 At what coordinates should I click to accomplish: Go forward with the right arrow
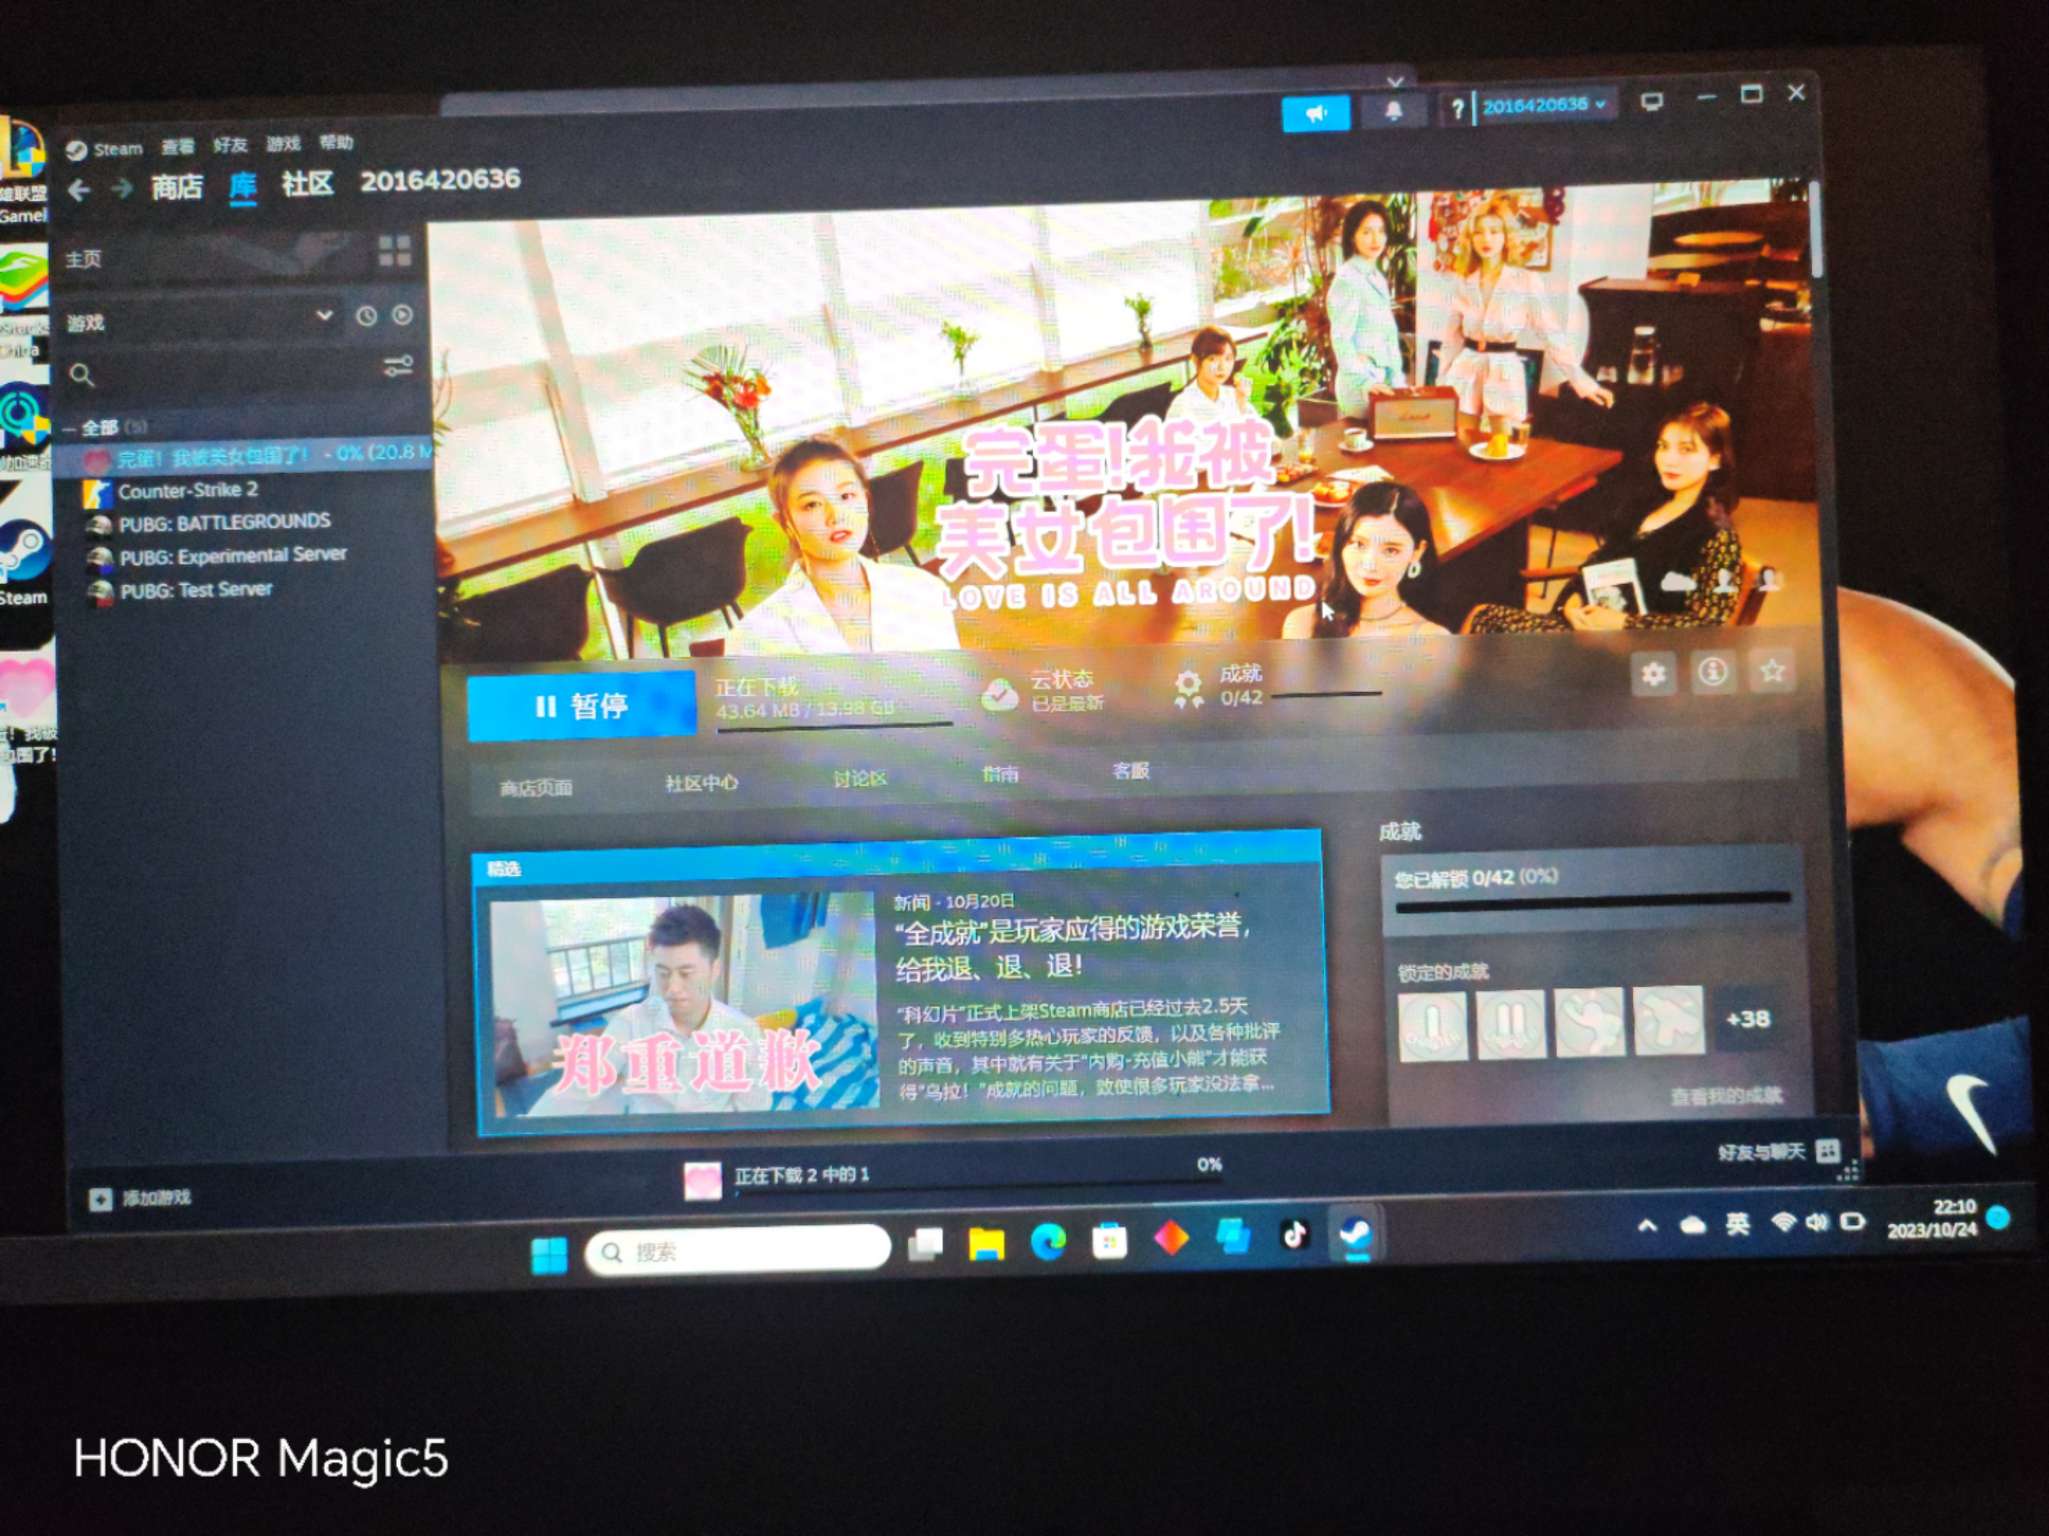[121, 189]
